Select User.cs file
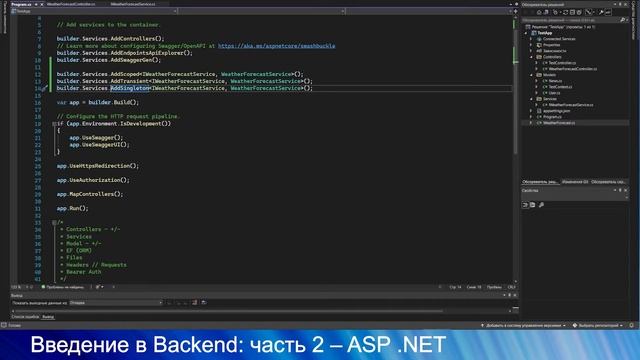640x360 pixels. pyautogui.click(x=551, y=93)
